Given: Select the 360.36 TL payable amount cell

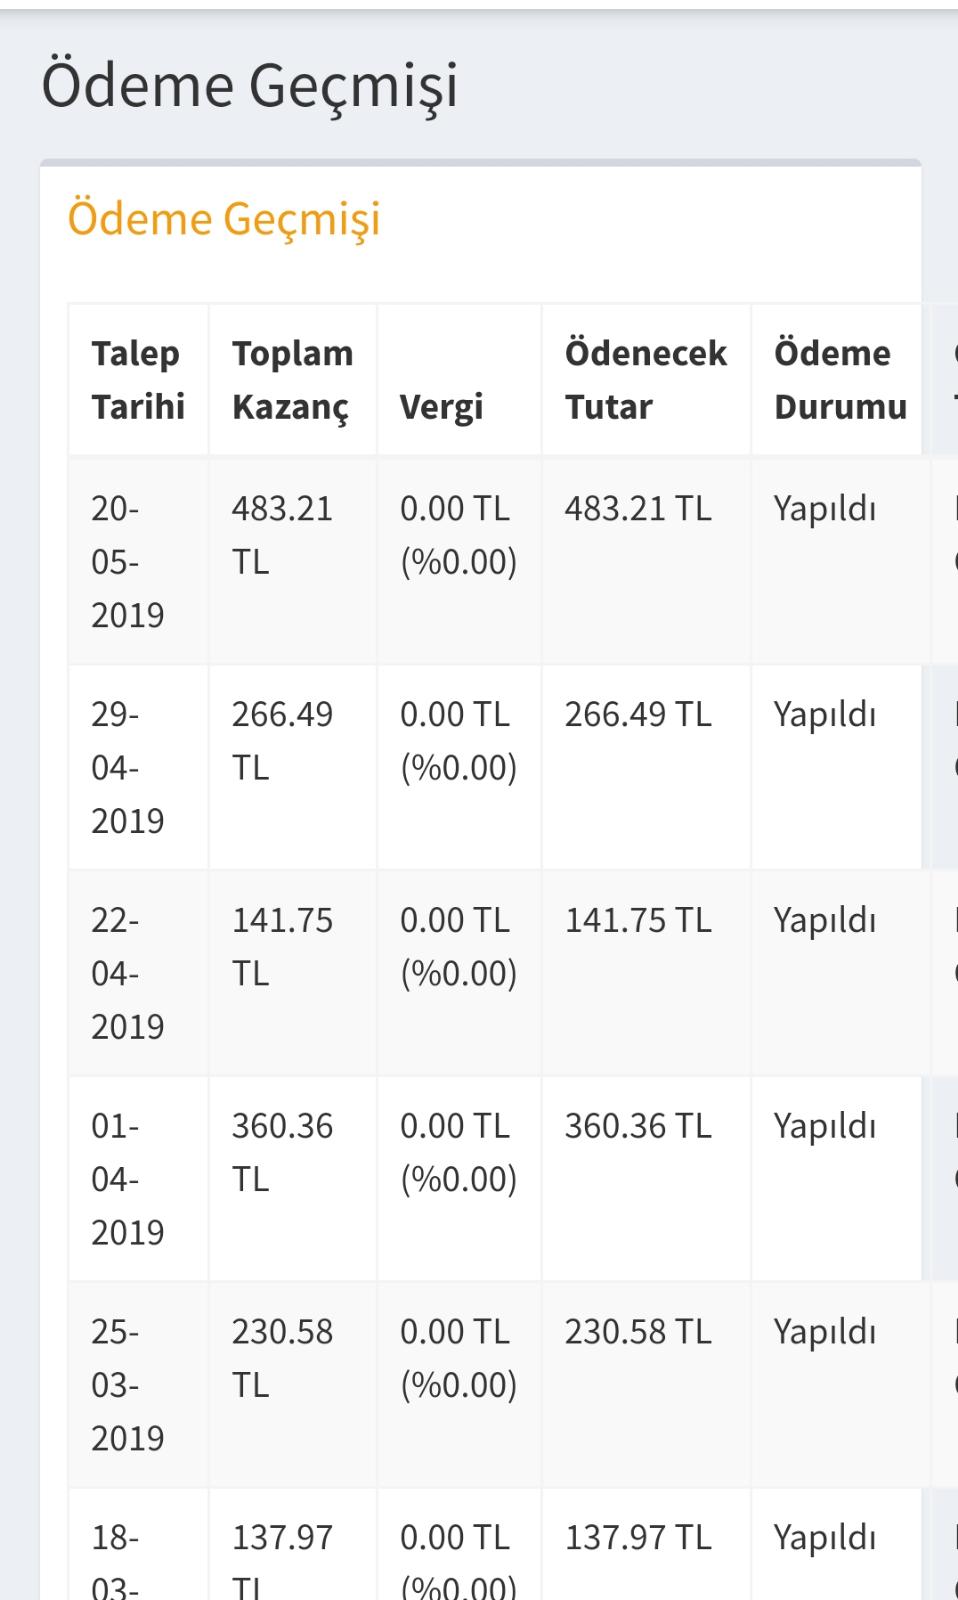Looking at the screenshot, I should [x=646, y=1179].
